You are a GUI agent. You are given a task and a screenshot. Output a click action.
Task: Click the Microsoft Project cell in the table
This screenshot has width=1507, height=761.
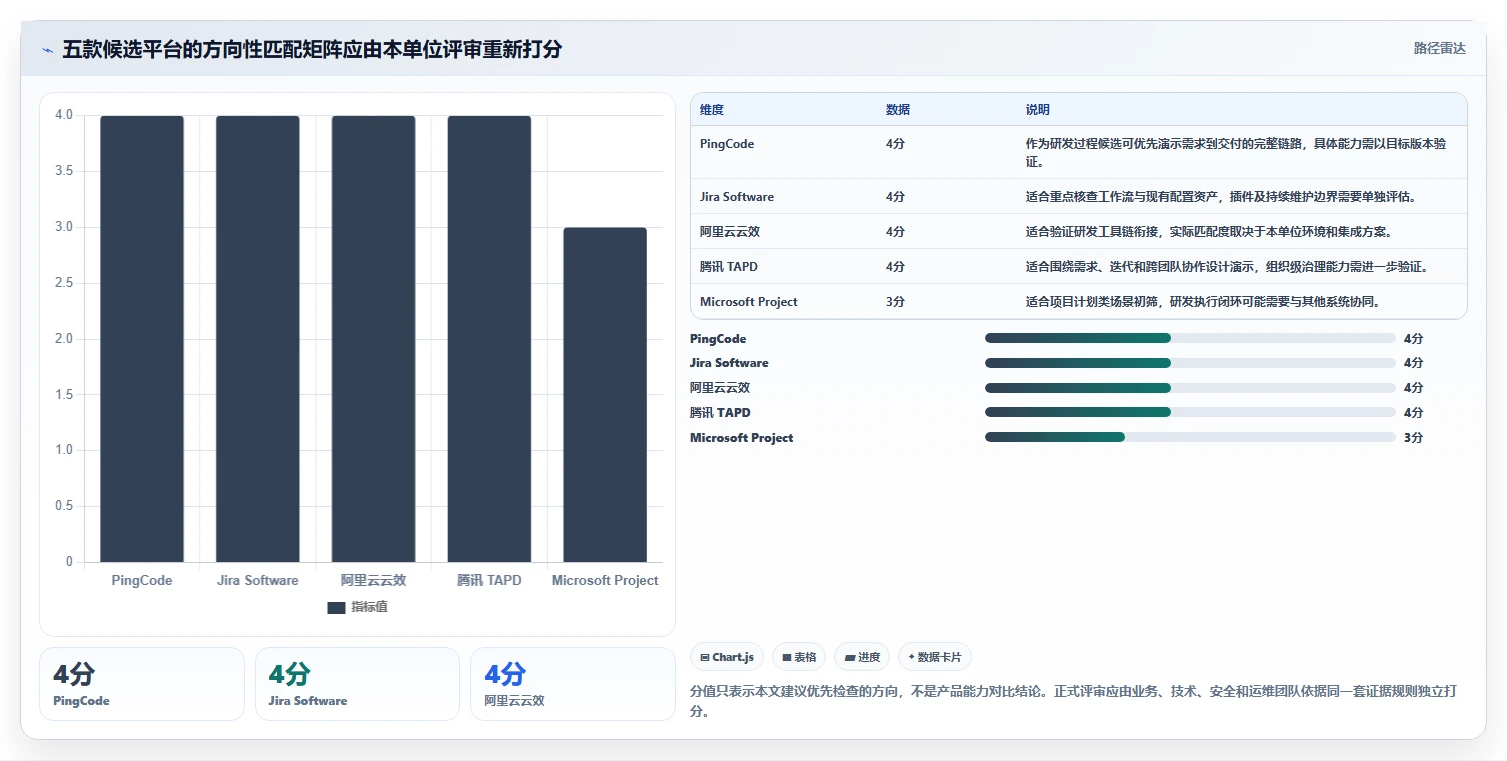point(749,302)
